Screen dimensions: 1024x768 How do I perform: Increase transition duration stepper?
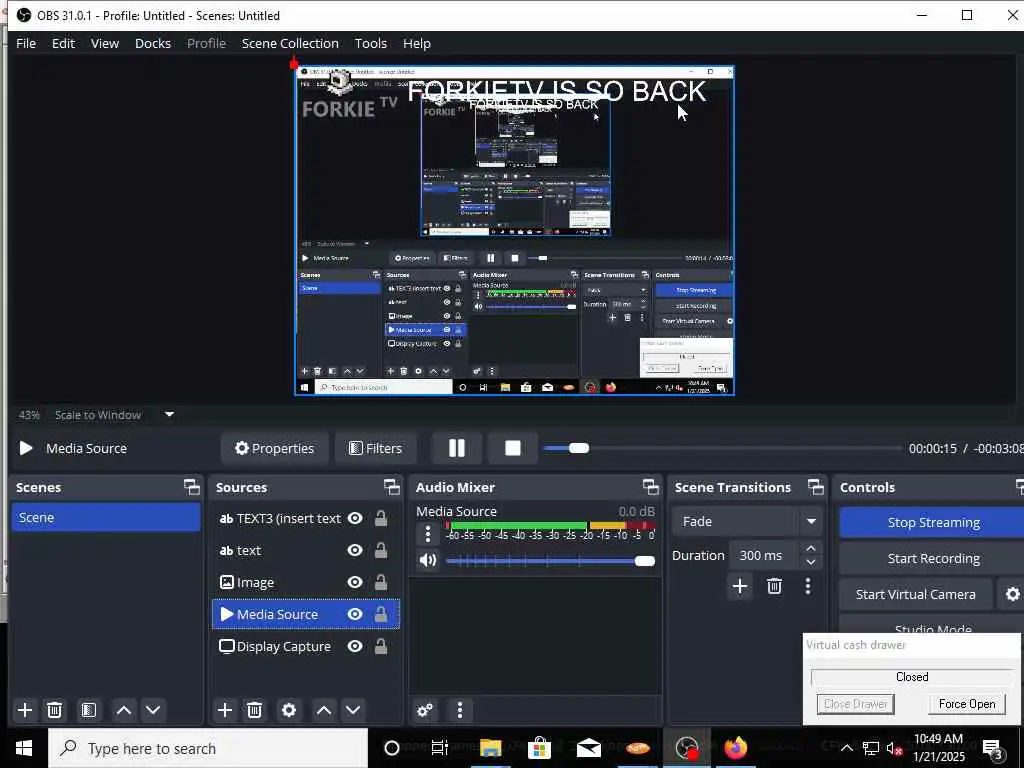click(x=810, y=548)
